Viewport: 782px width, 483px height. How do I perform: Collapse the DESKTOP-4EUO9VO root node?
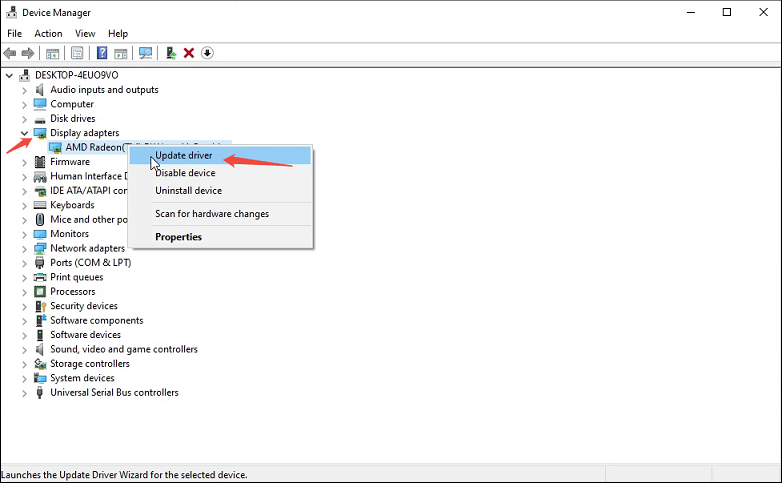[9, 76]
